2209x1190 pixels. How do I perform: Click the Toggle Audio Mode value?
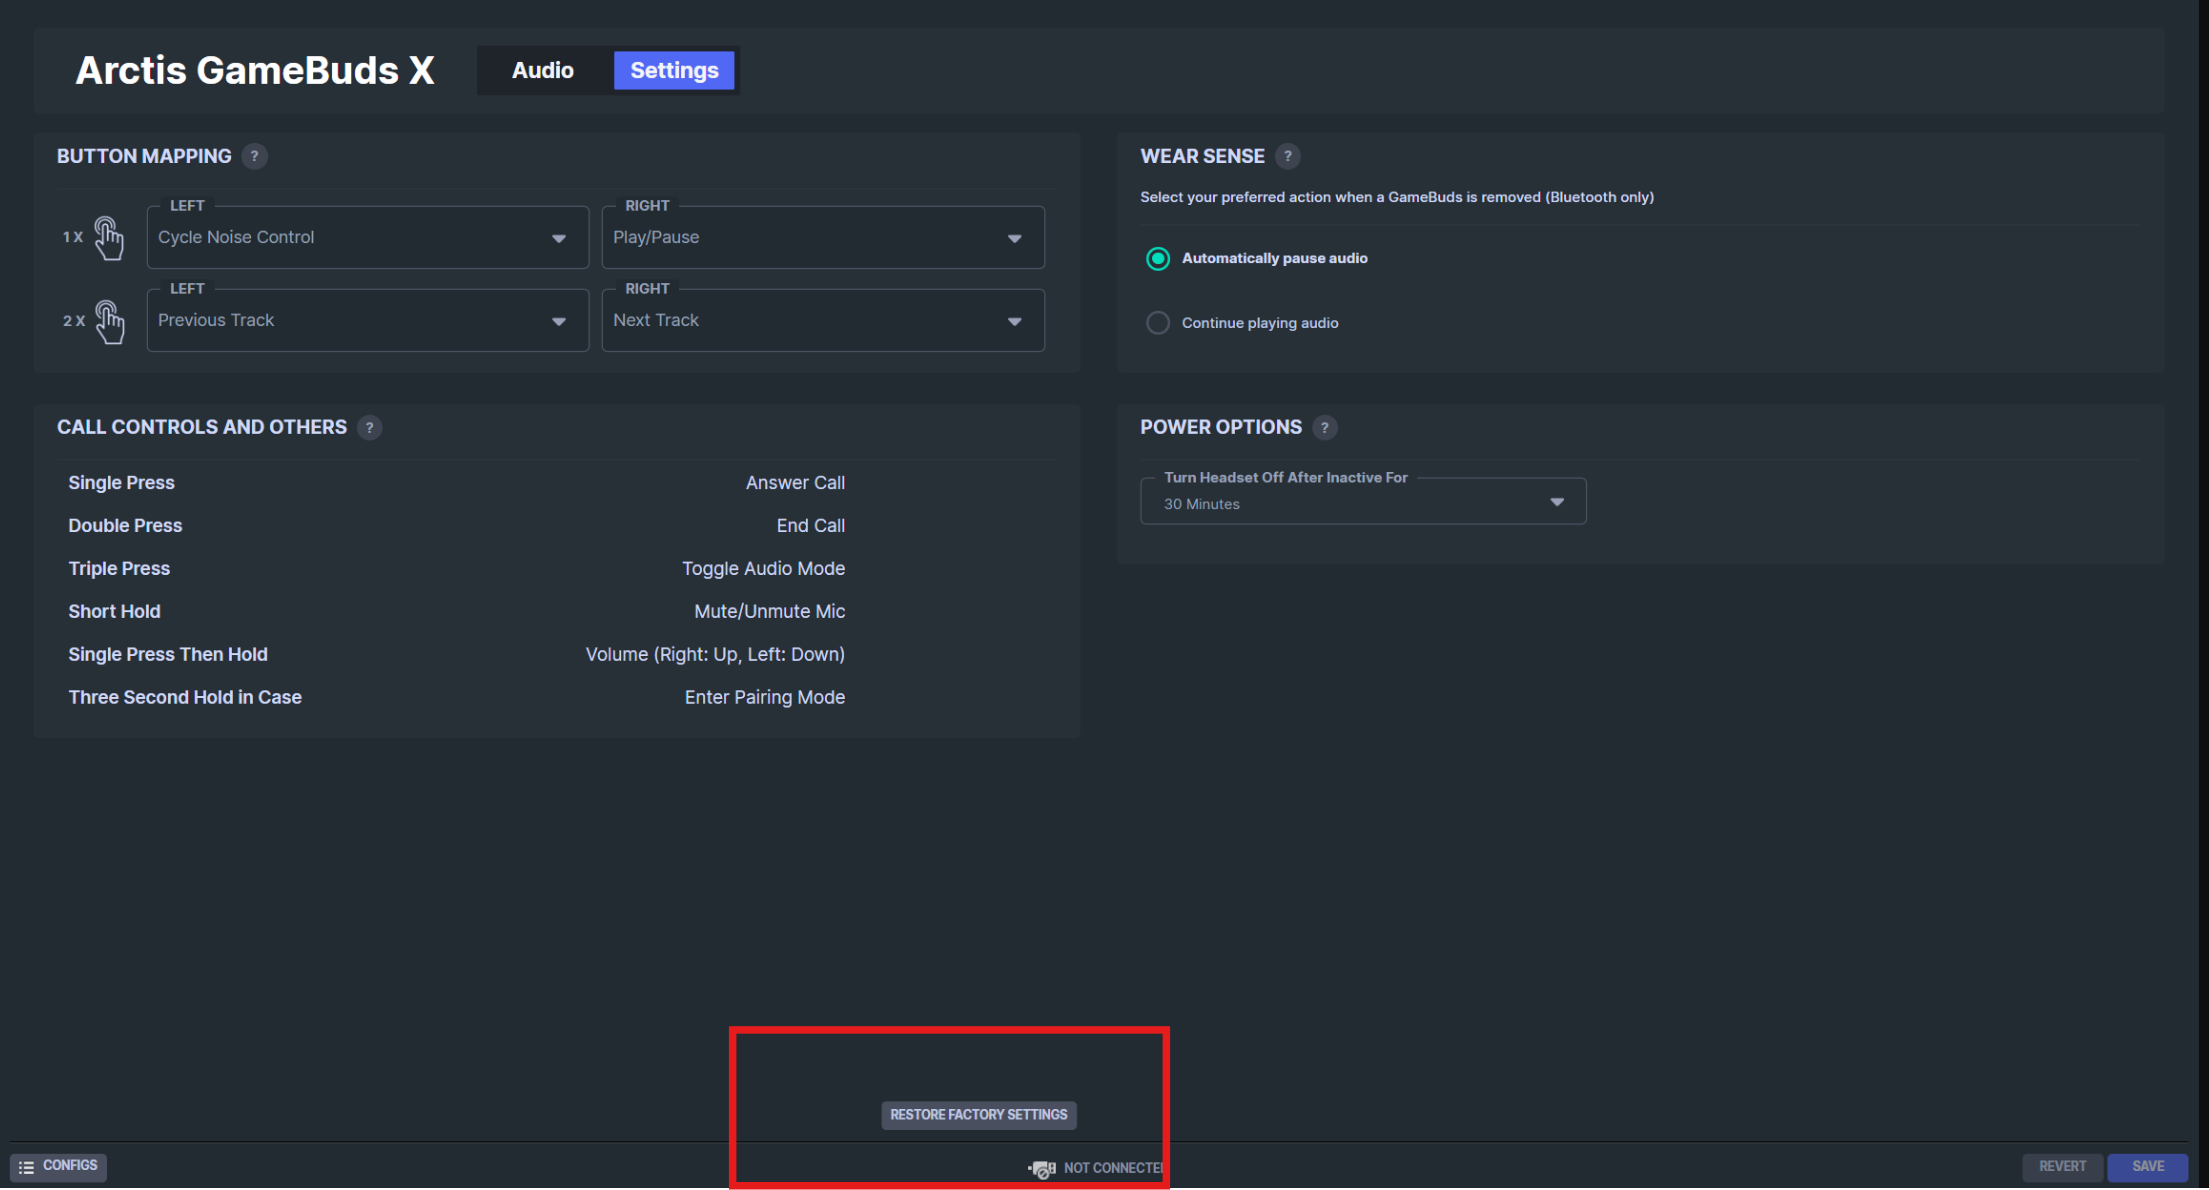pyautogui.click(x=764, y=569)
